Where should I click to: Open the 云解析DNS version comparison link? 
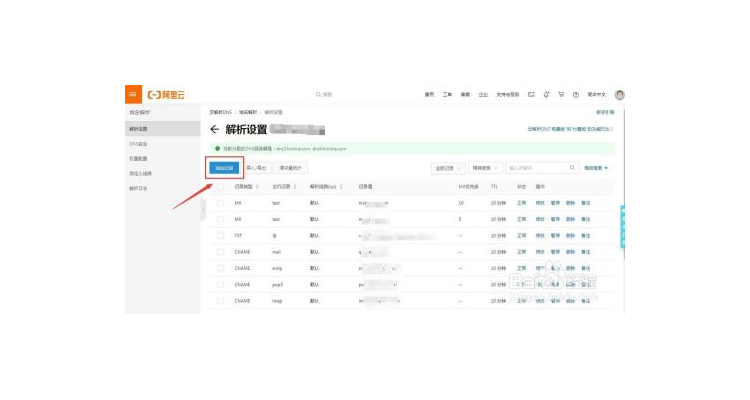click(570, 129)
